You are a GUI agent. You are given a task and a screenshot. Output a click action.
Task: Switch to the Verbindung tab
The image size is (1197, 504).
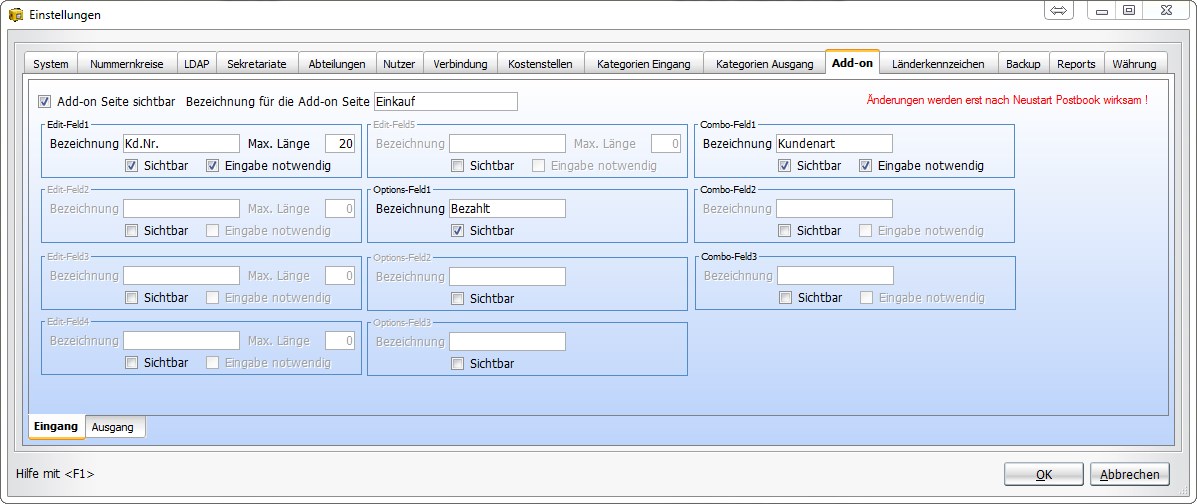point(460,64)
